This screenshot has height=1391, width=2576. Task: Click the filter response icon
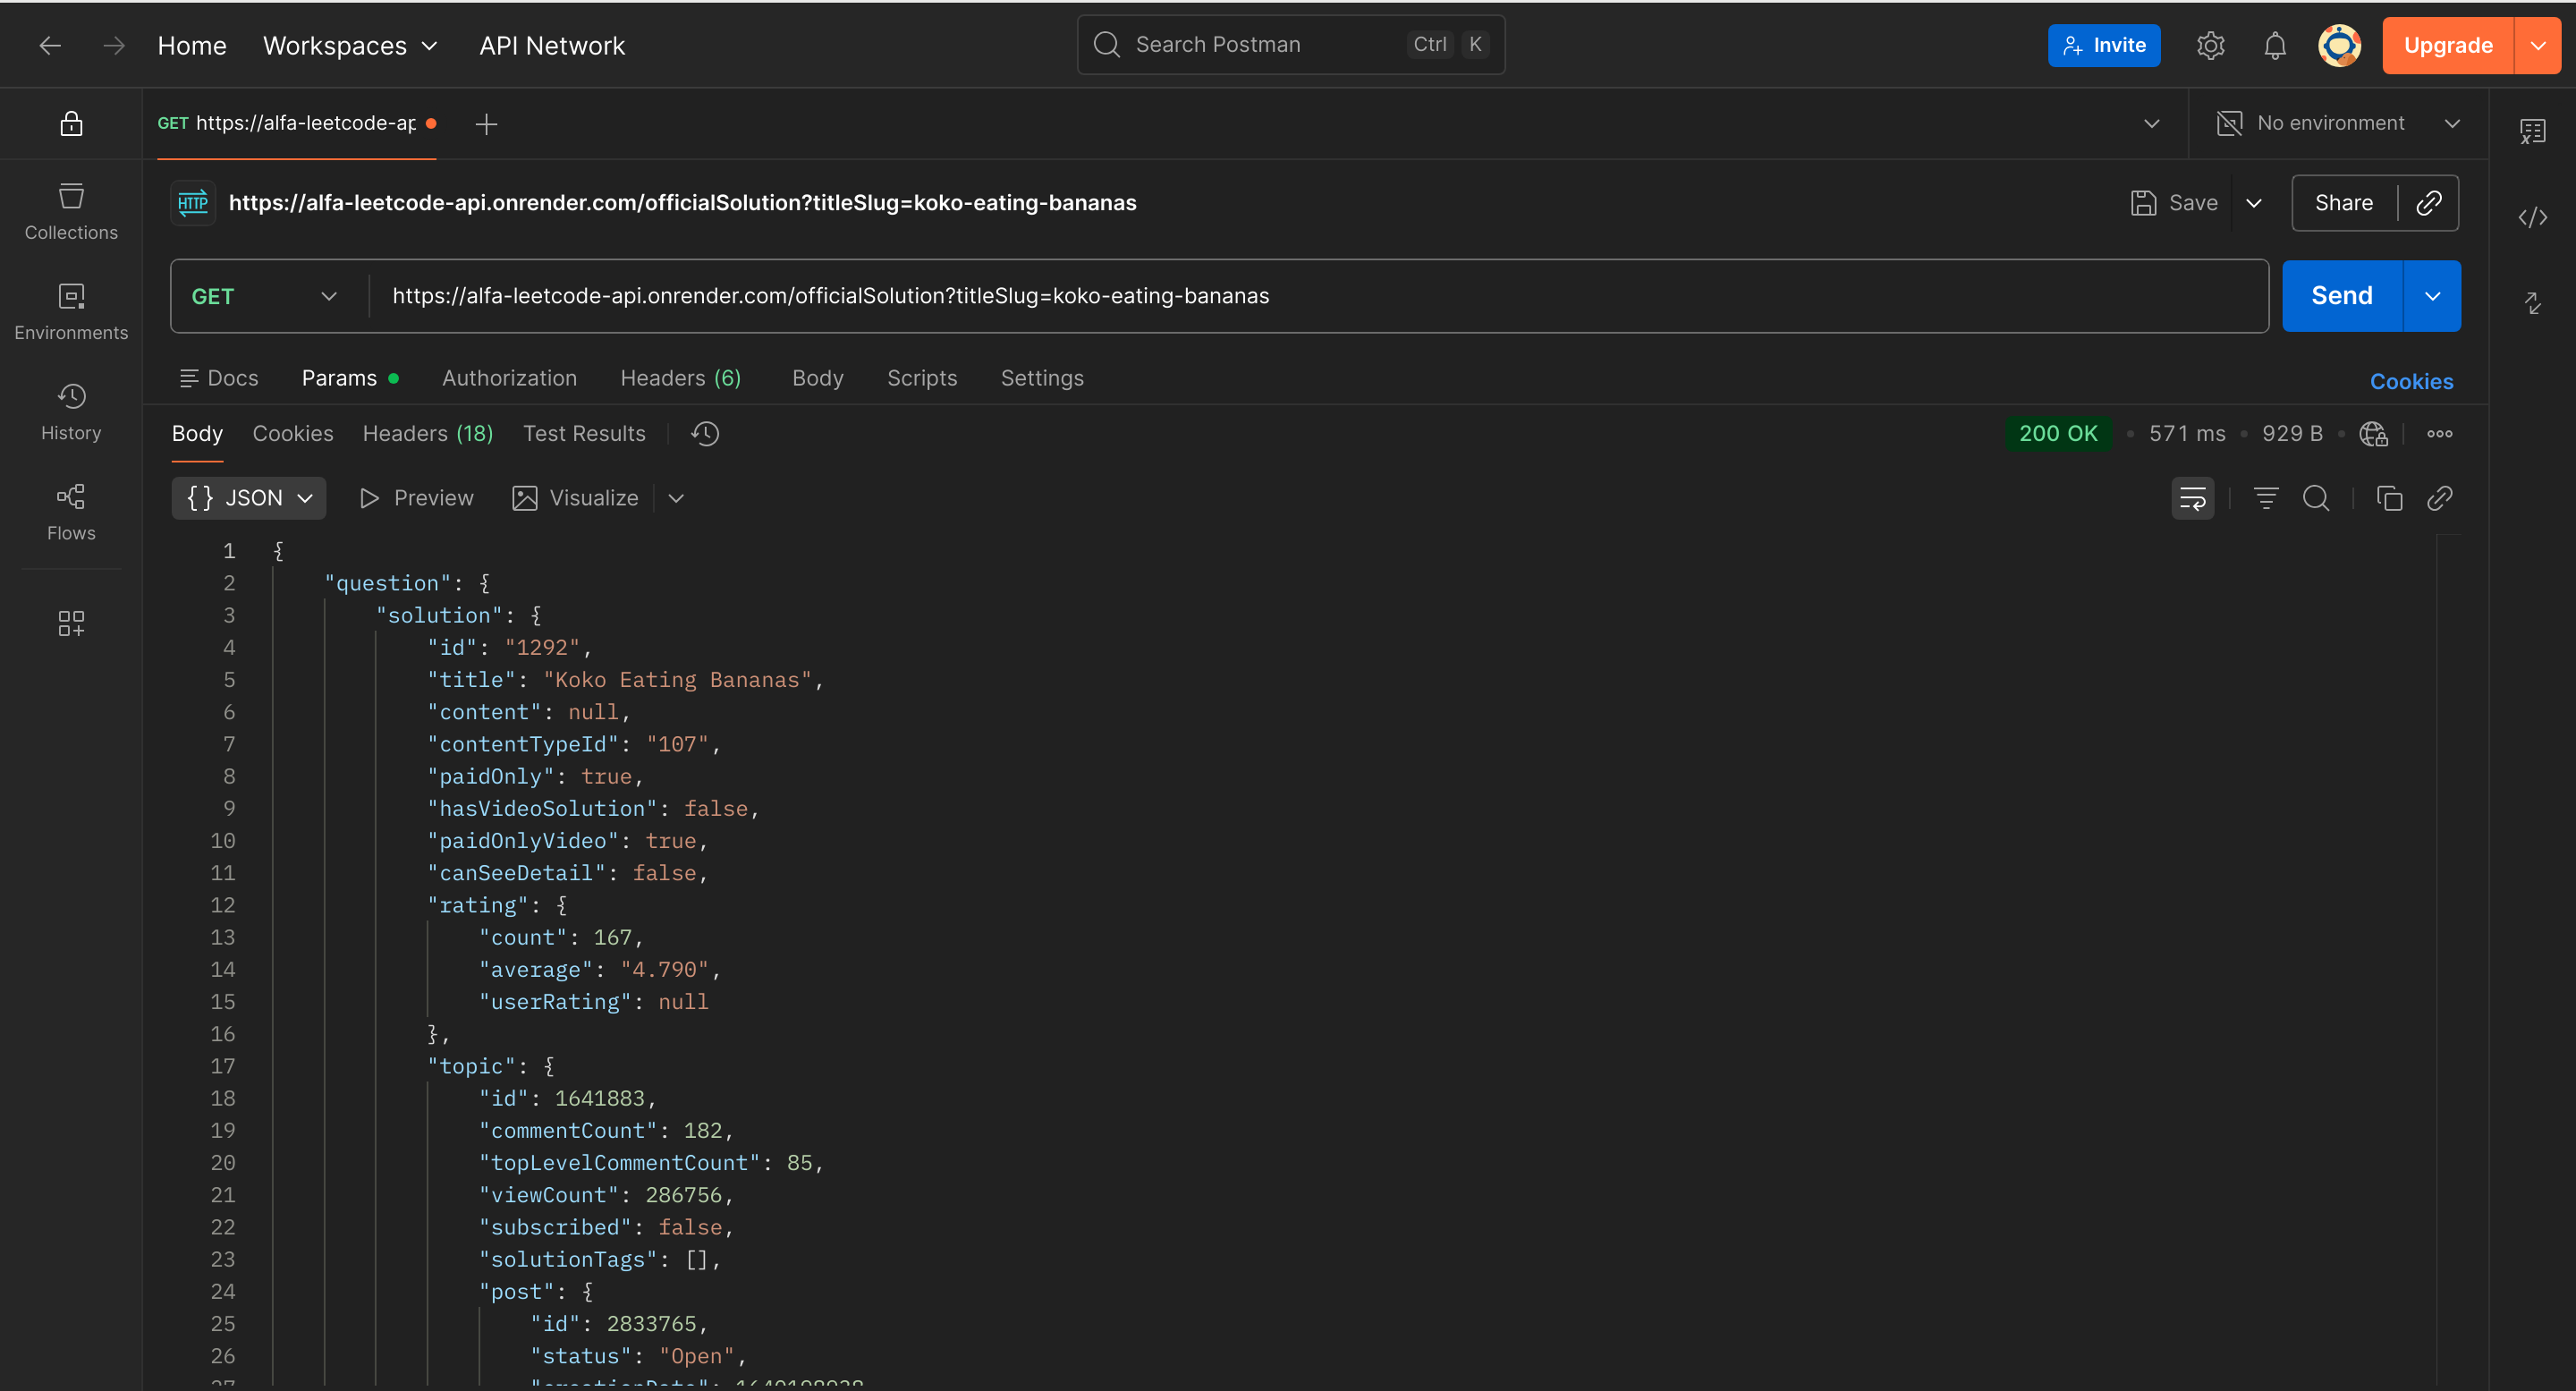[2266, 498]
